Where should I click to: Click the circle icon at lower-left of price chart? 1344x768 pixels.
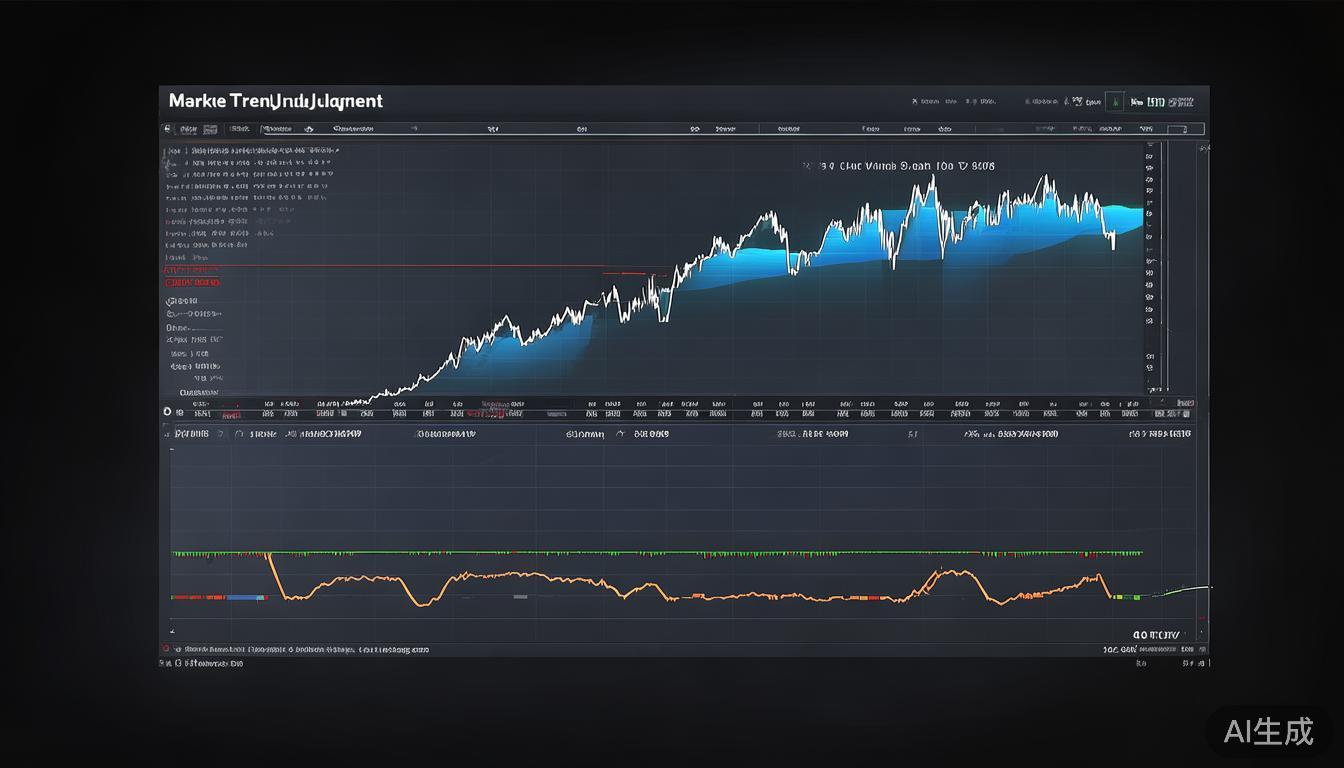167,411
